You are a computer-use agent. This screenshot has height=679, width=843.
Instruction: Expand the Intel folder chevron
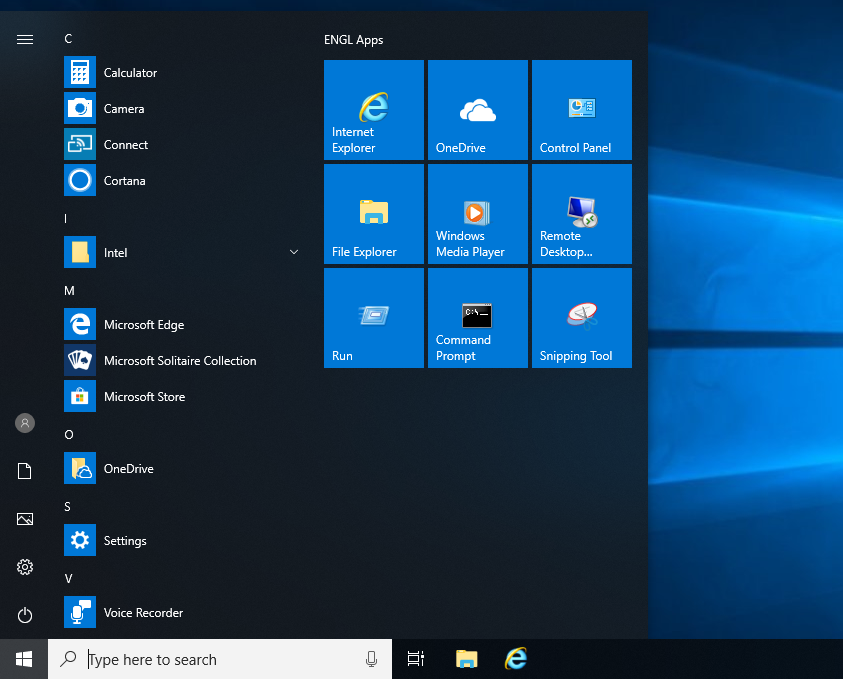point(294,252)
